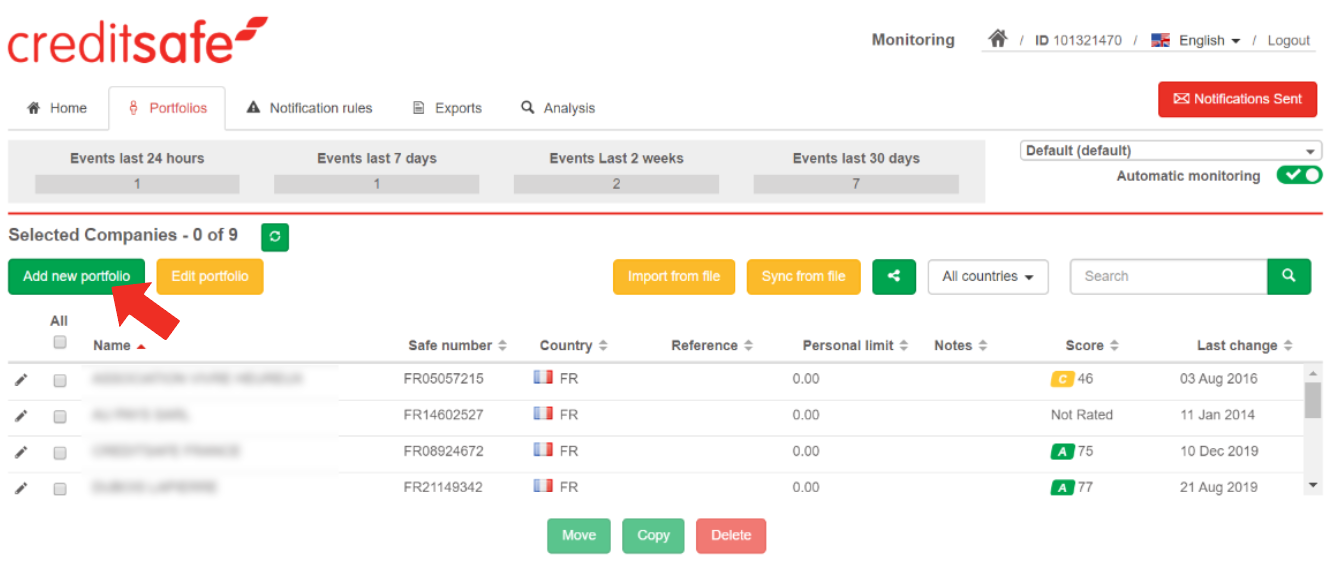The width and height of the screenshot is (1332, 580).
Task: Click the pencil edit icon for FR08924672
Action: pyautogui.click(x=21, y=452)
